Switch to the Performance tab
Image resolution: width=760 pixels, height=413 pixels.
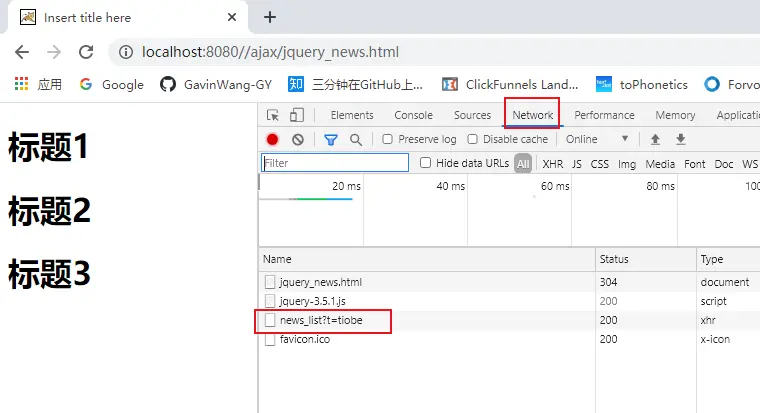[x=604, y=115]
